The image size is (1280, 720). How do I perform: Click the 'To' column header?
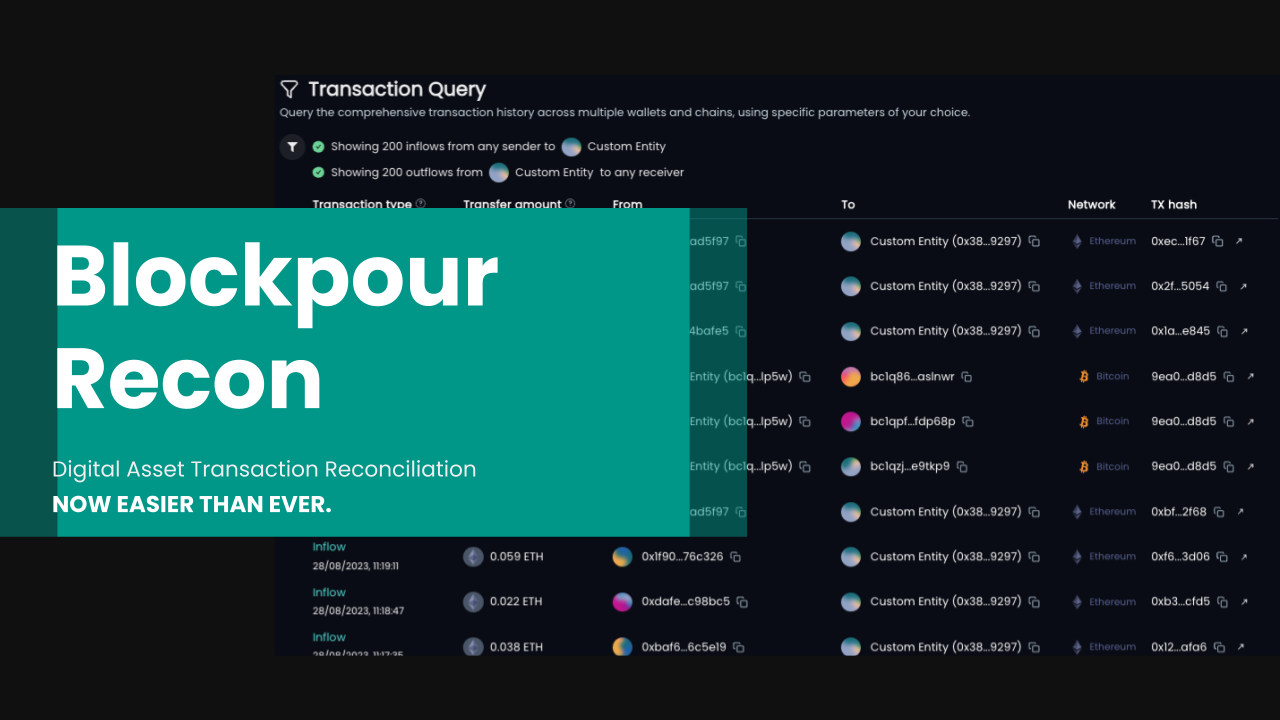click(848, 204)
